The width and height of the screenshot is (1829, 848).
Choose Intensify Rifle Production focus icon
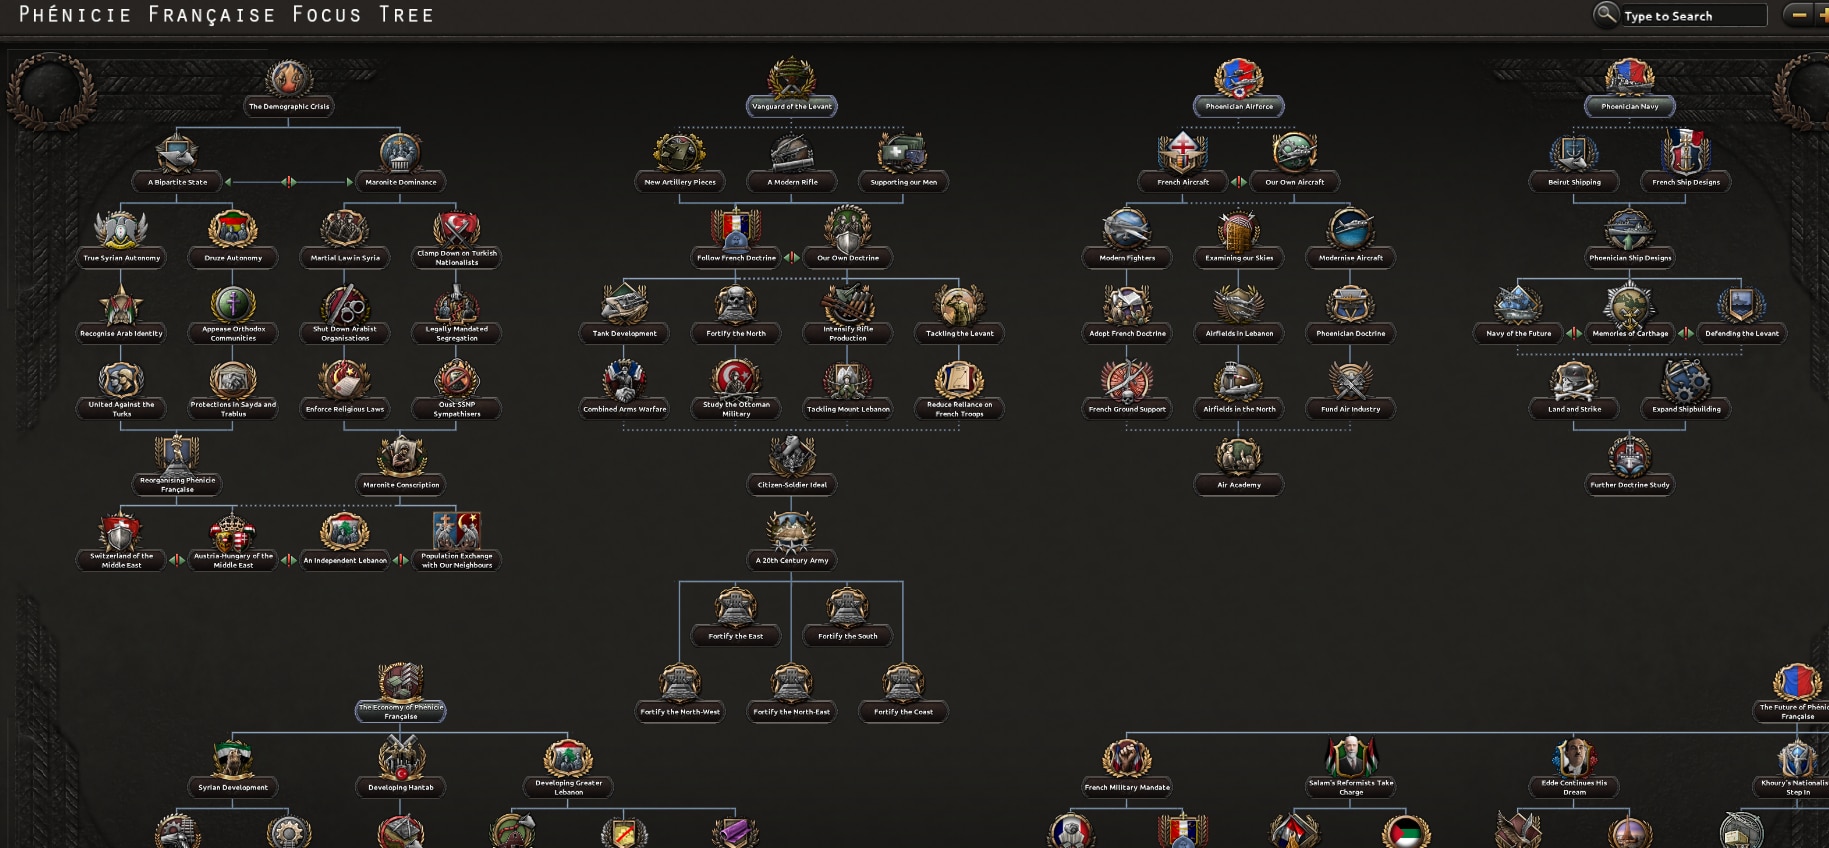click(848, 303)
